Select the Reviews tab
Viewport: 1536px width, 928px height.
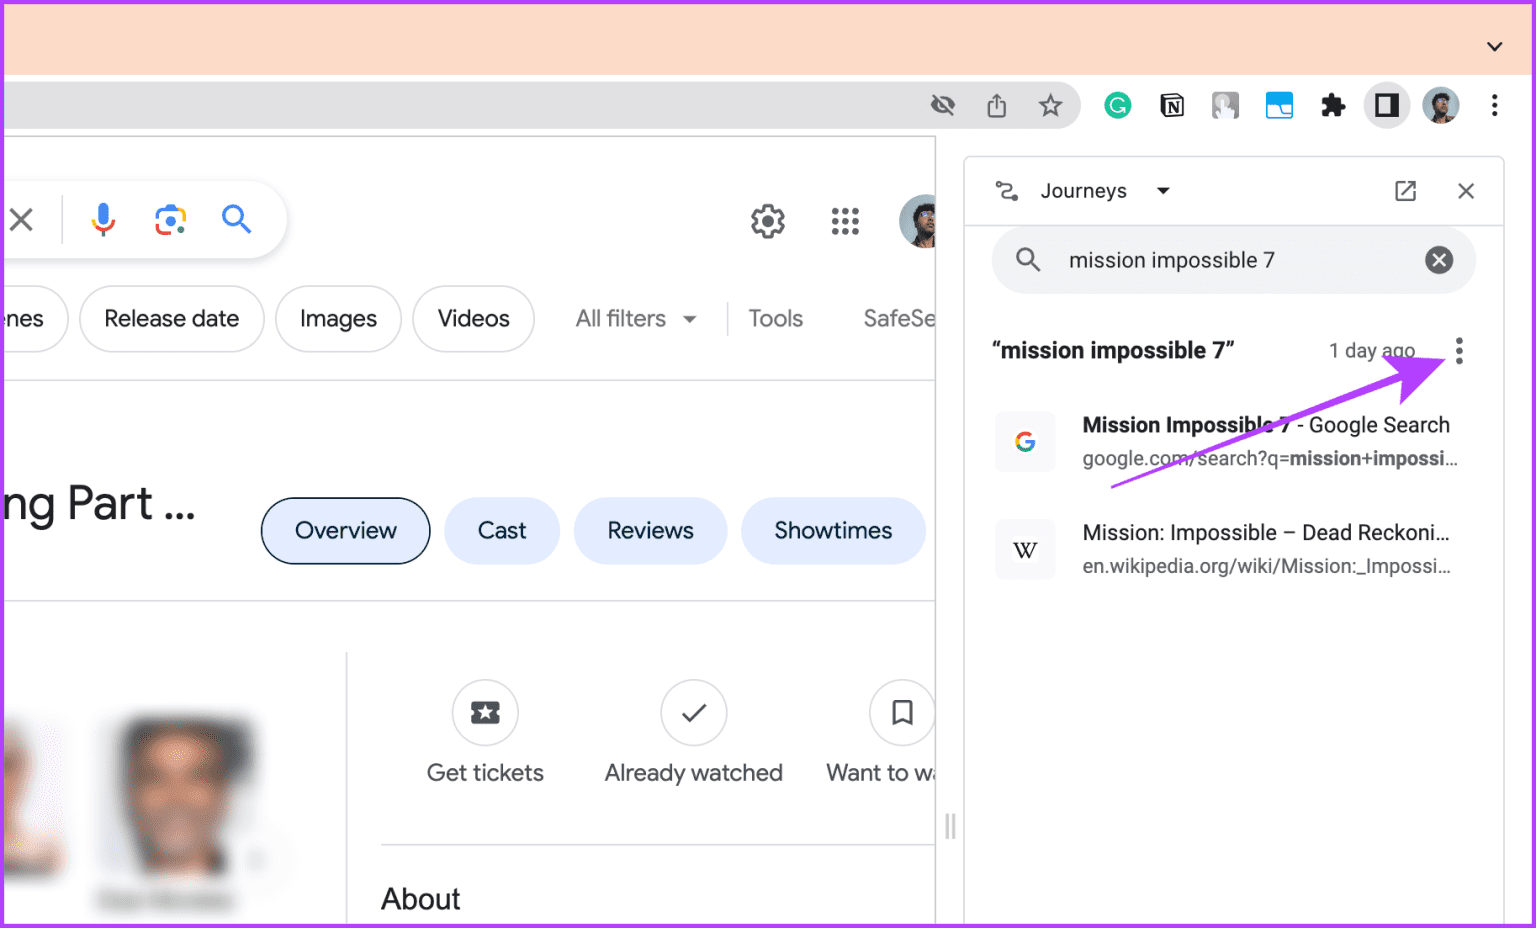click(x=650, y=531)
